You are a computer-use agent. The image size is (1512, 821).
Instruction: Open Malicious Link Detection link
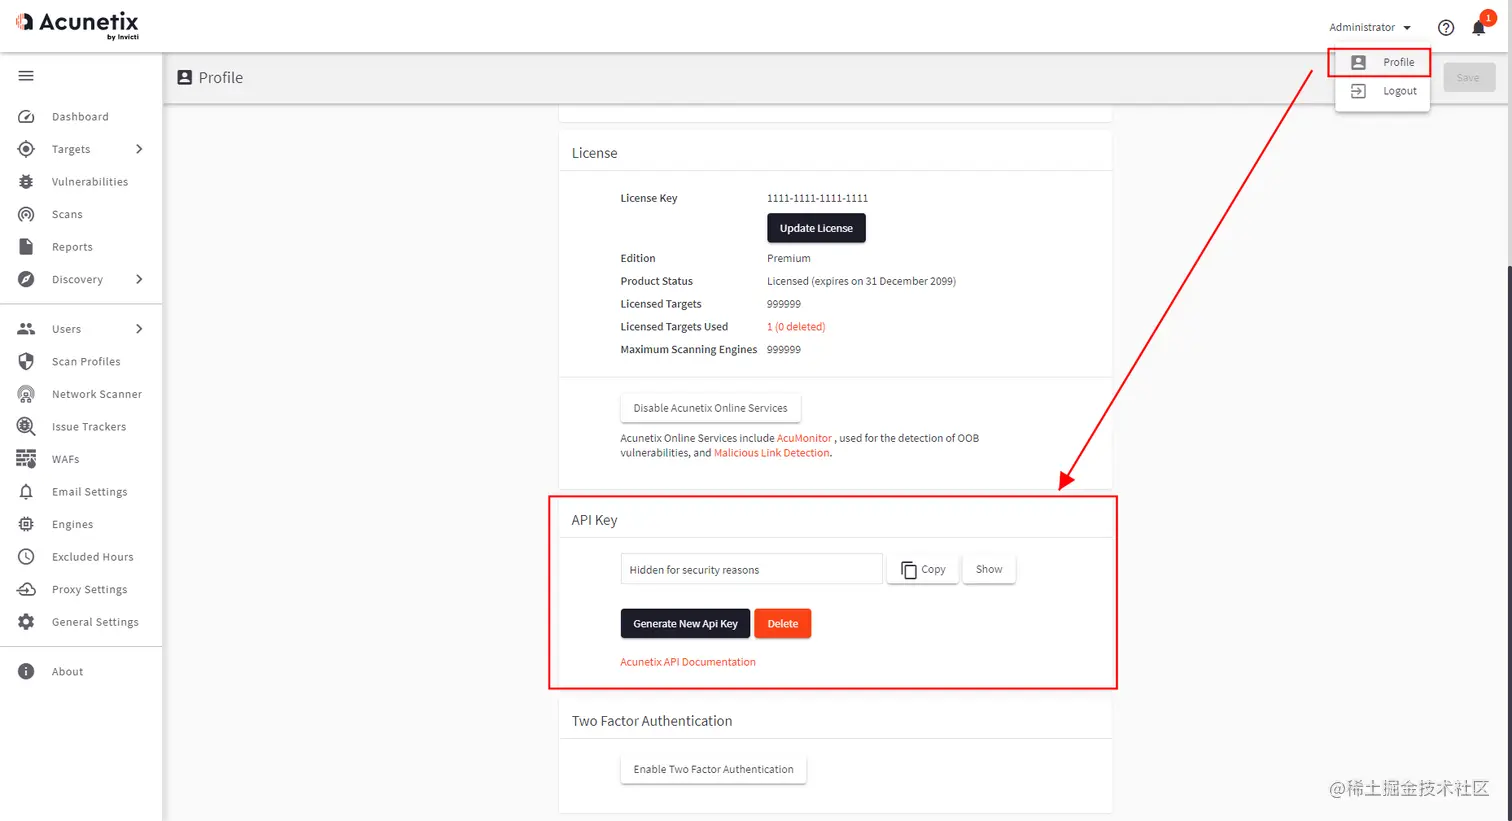click(x=772, y=453)
